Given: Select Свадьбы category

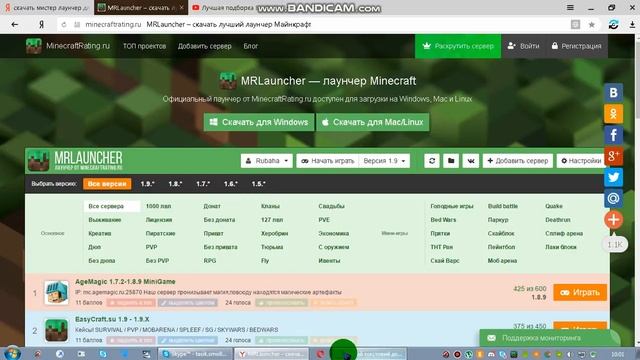Looking at the screenshot, I should 331,206.
